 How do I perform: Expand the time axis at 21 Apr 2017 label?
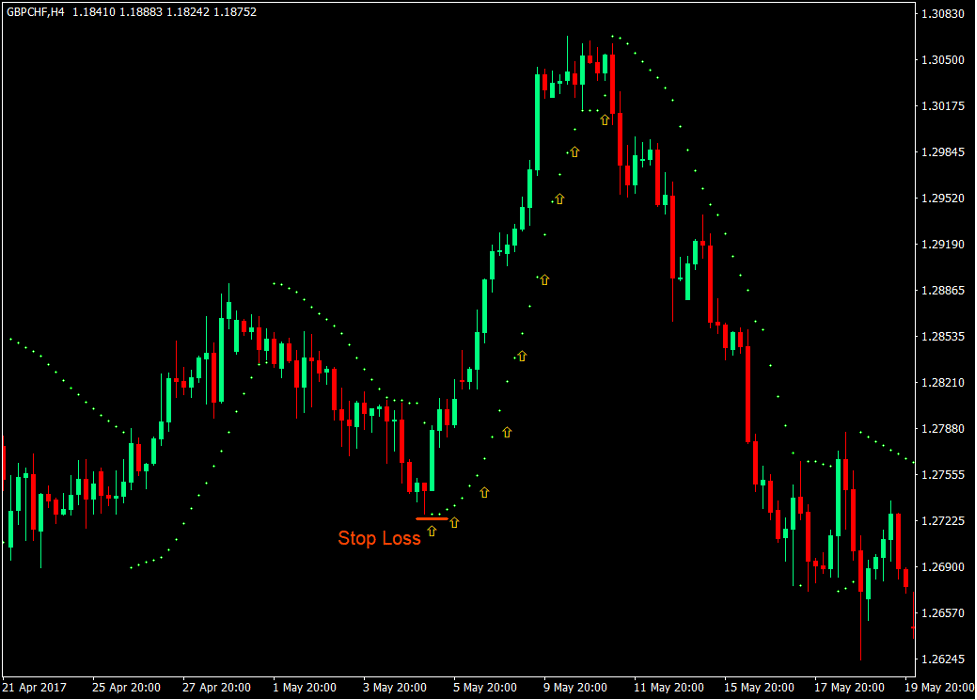[34, 688]
